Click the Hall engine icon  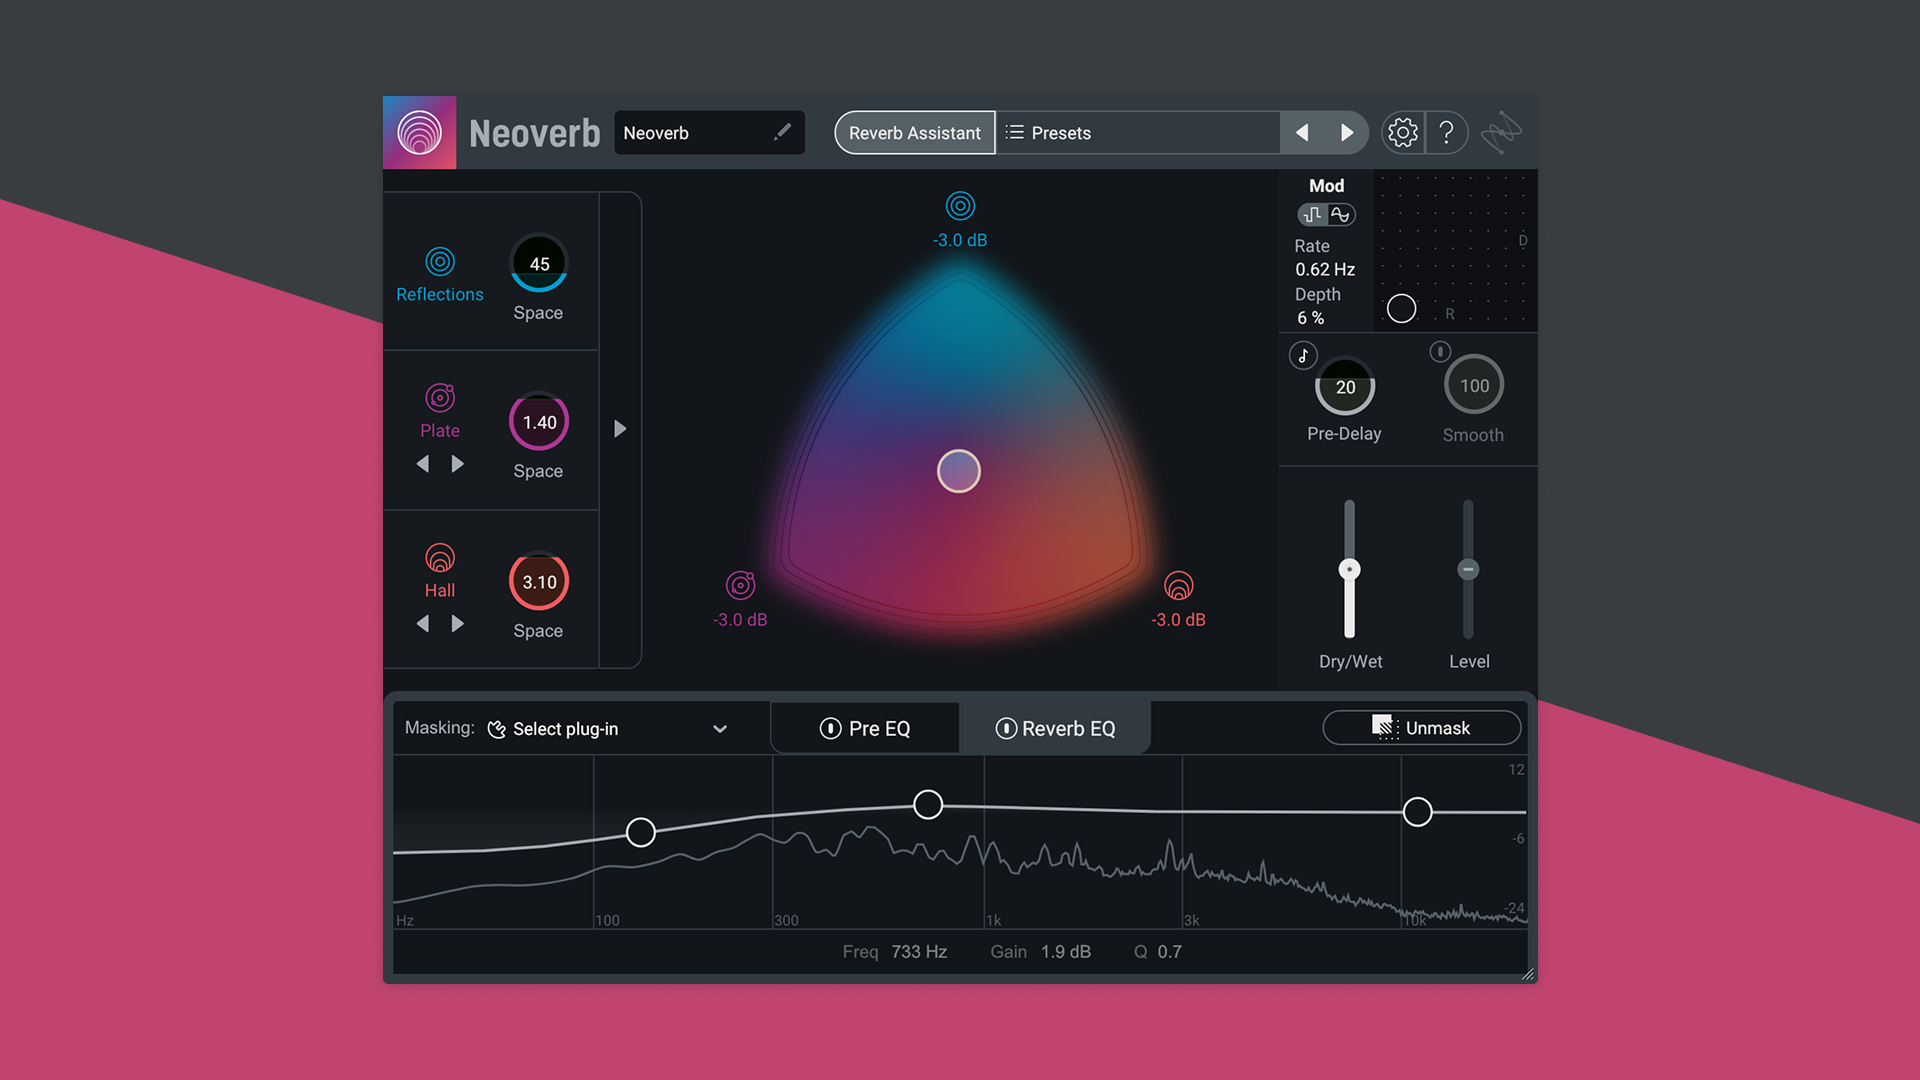coord(440,558)
